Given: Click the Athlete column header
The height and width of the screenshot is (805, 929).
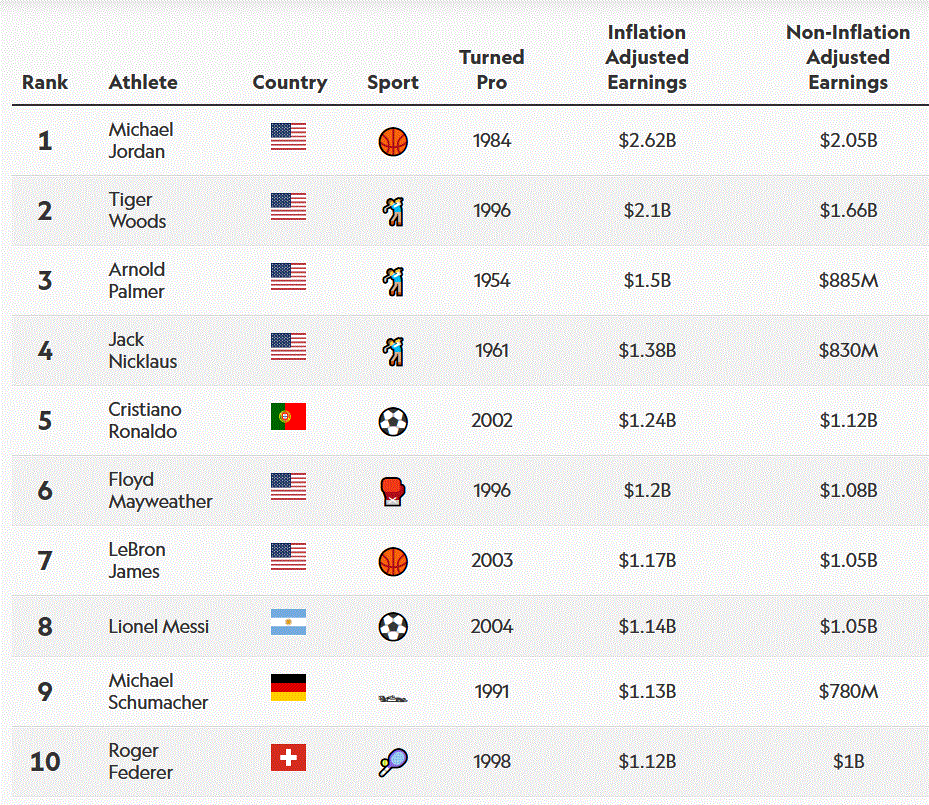Looking at the screenshot, I should tap(143, 82).
